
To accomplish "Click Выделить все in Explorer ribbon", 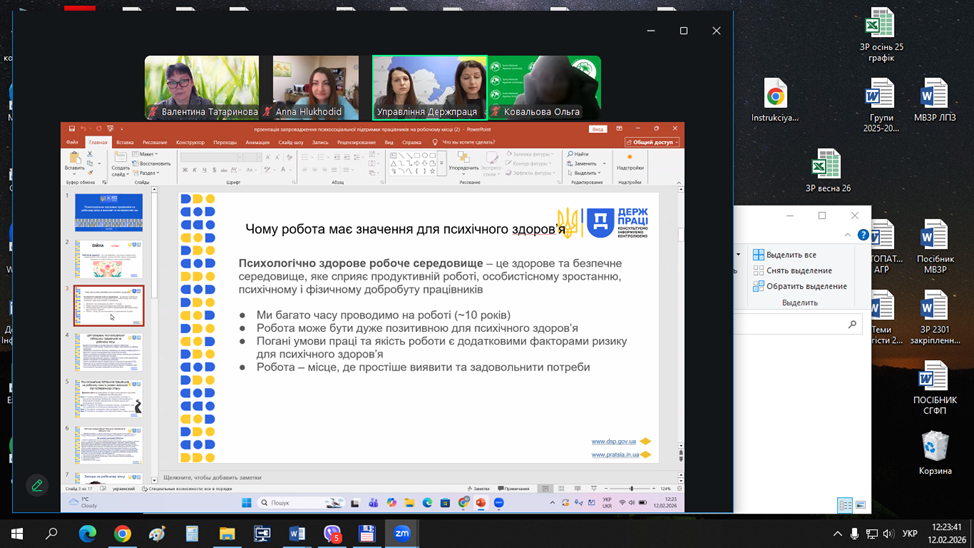I will click(x=791, y=255).
